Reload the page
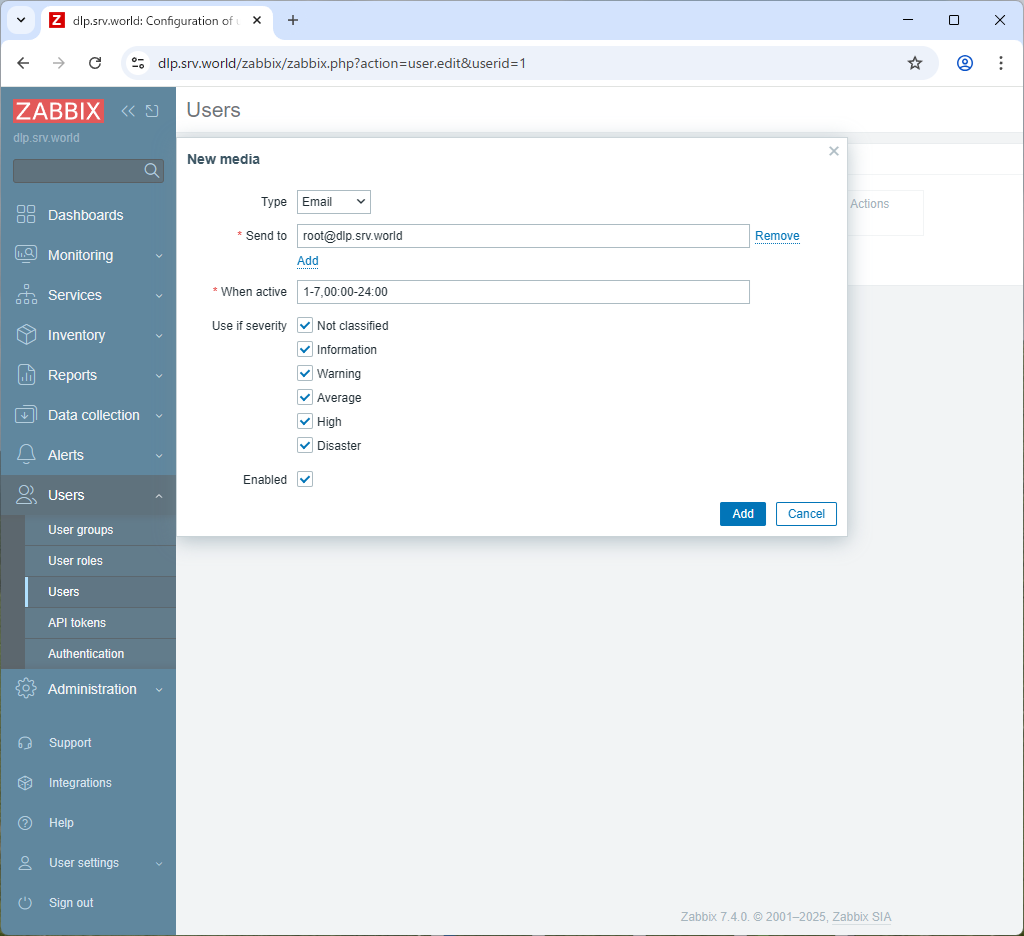 pyautogui.click(x=95, y=63)
